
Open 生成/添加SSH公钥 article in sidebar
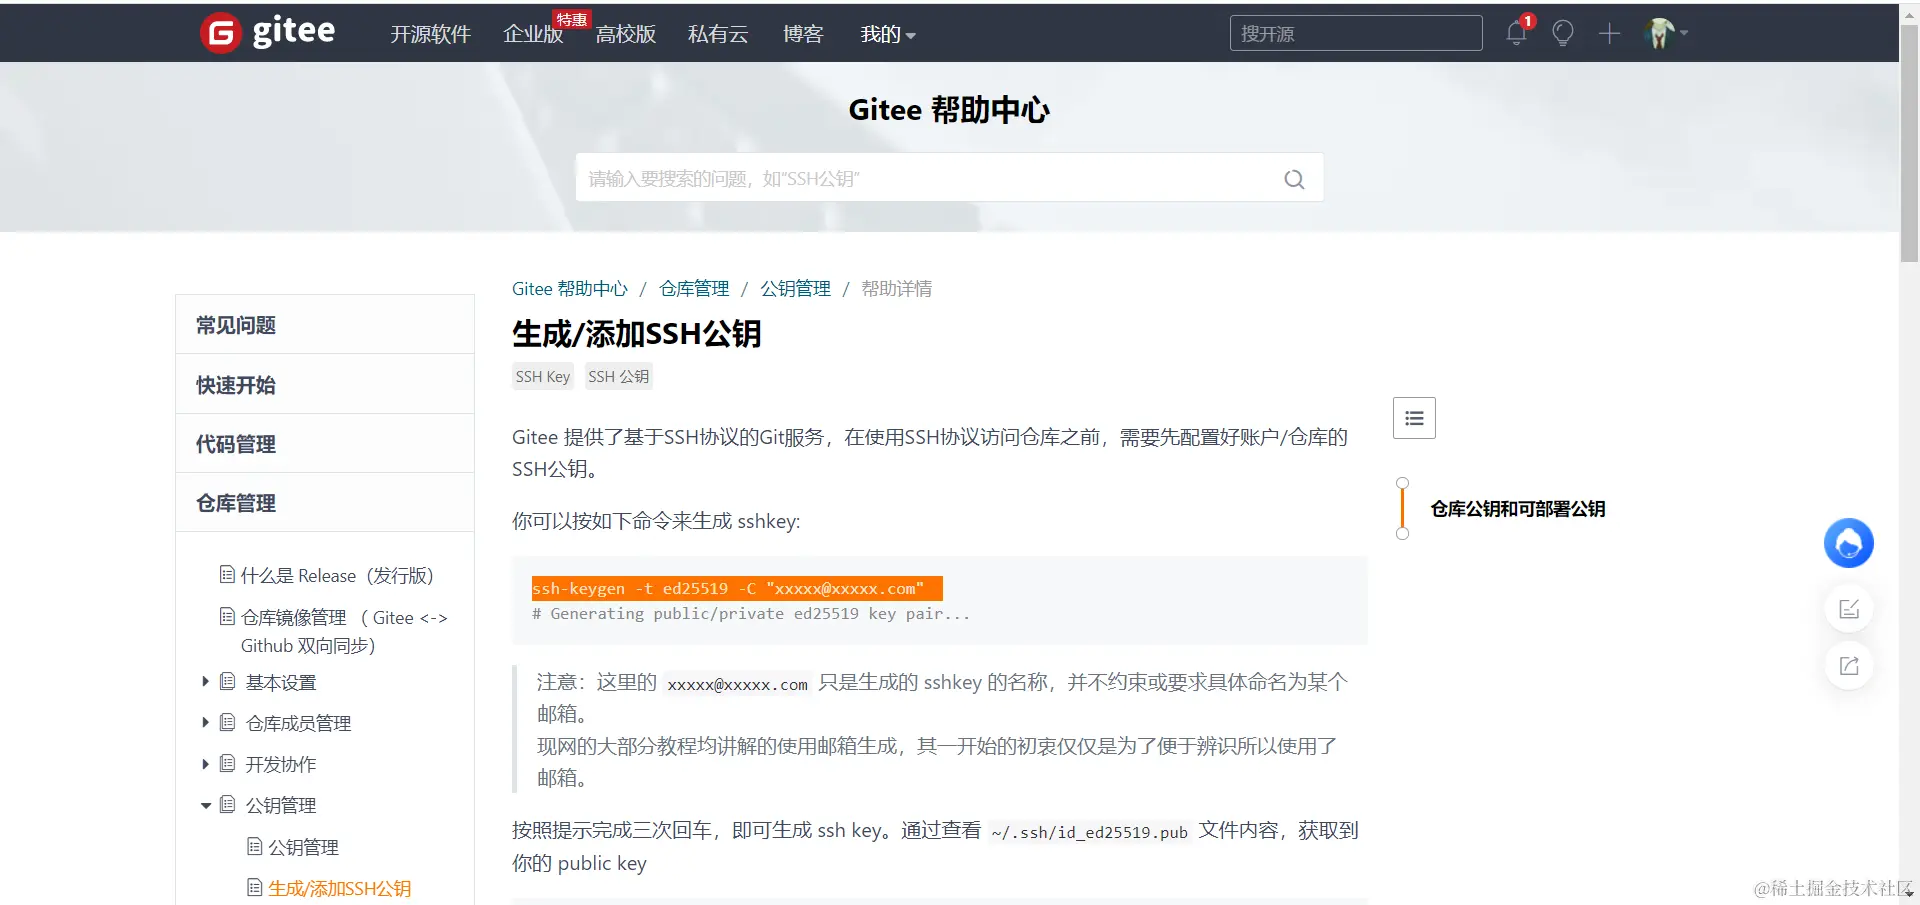(339, 888)
